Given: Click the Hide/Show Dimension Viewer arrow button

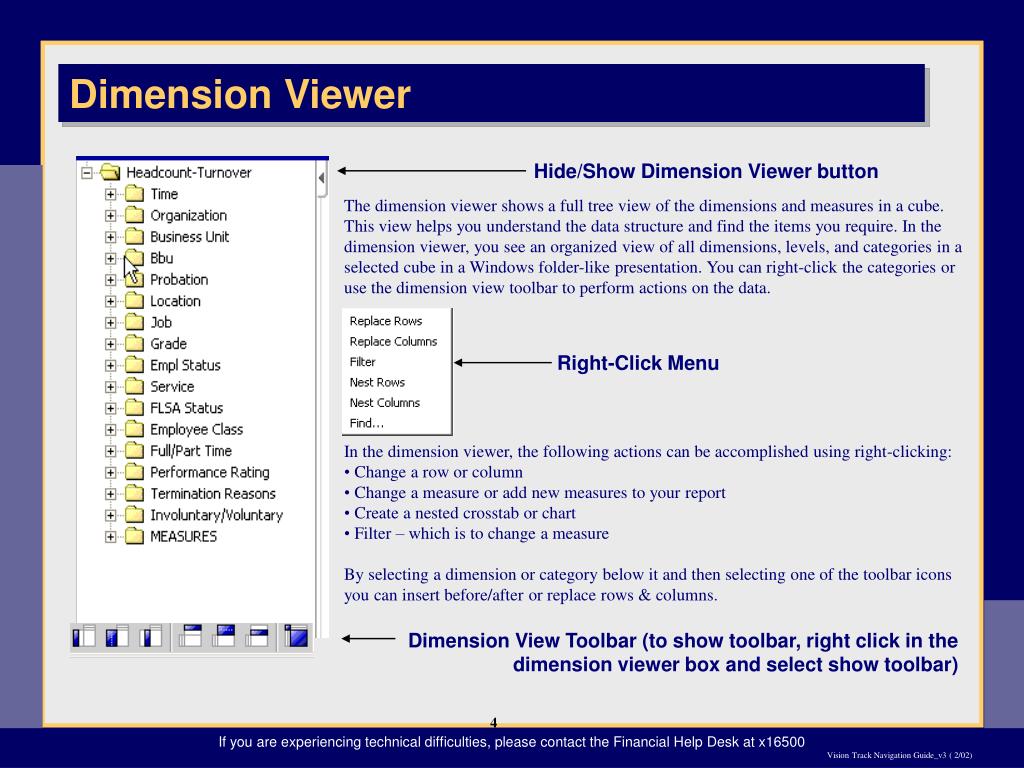Looking at the screenshot, I should [321, 178].
